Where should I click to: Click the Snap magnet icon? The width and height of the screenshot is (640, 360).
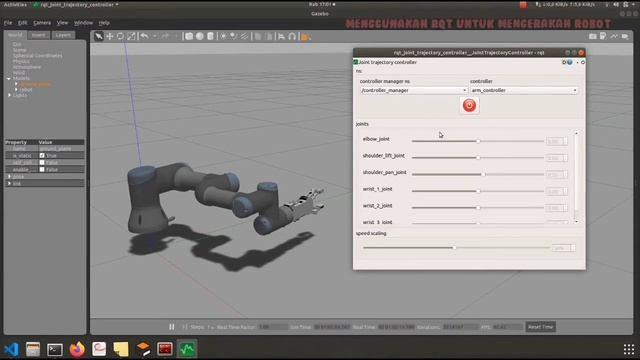[292, 36]
